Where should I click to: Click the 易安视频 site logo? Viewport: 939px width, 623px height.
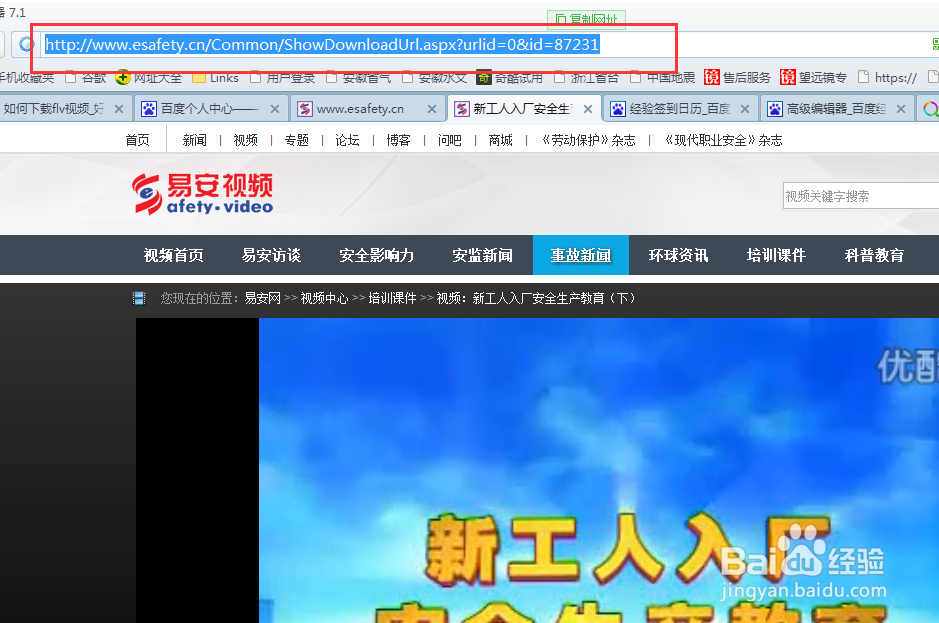(202, 194)
